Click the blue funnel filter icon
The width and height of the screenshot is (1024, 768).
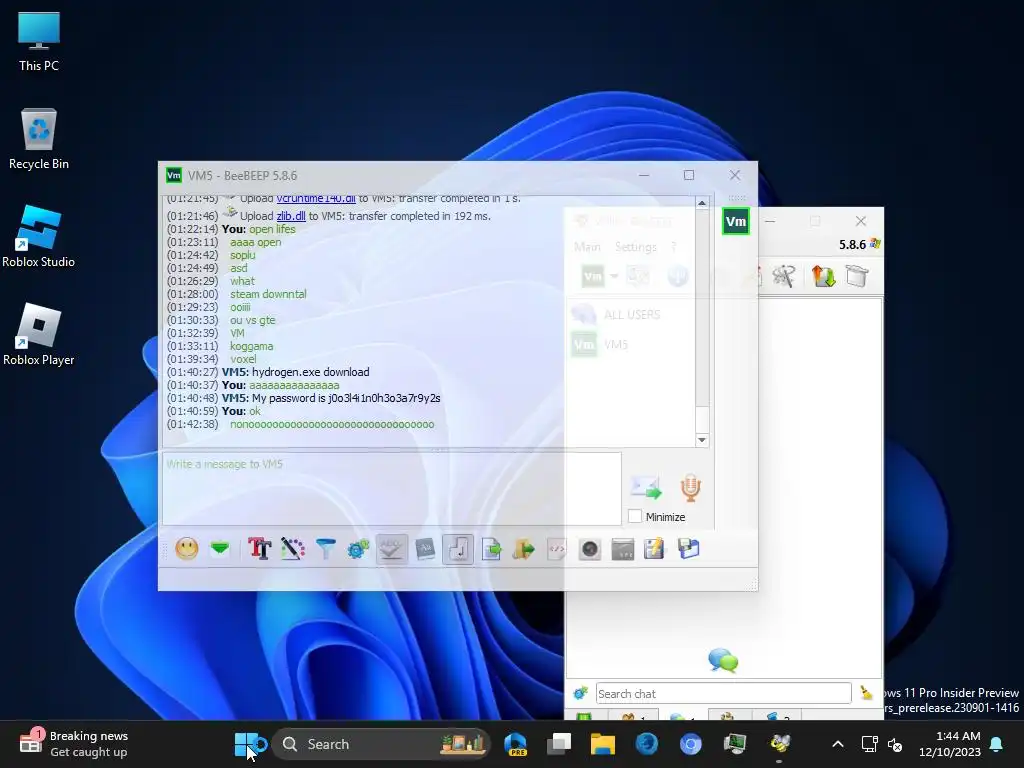click(325, 549)
